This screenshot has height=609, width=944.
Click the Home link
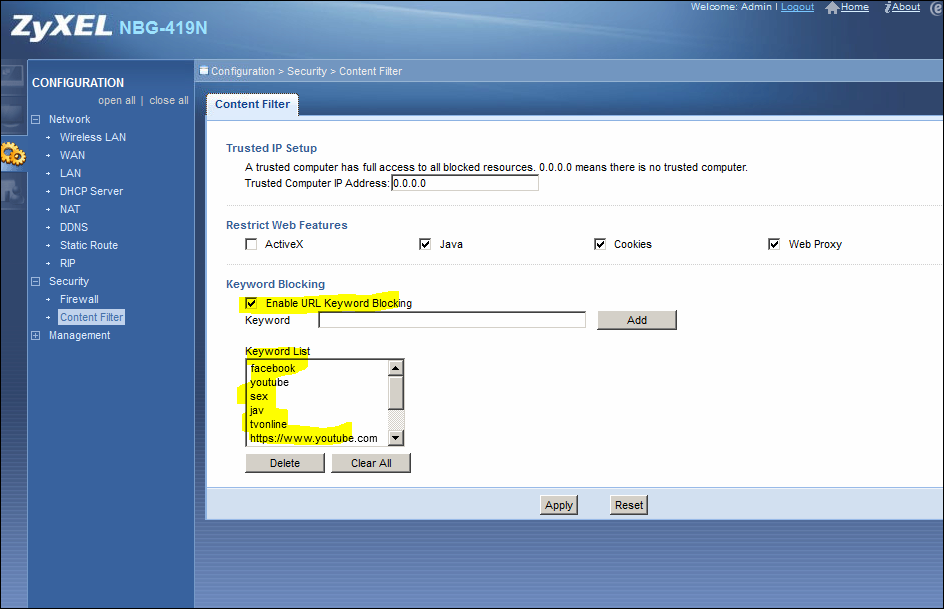click(854, 7)
